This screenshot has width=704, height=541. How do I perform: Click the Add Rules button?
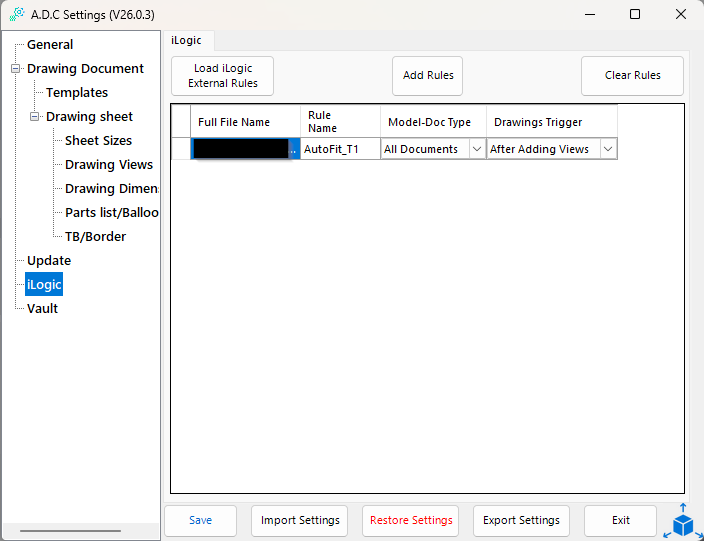click(x=427, y=76)
